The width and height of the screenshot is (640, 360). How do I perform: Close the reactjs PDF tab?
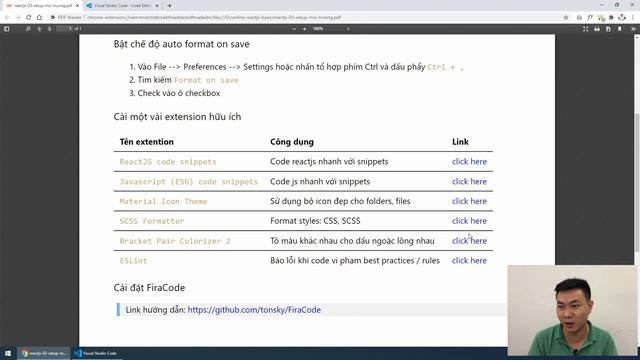pyautogui.click(x=77, y=6)
